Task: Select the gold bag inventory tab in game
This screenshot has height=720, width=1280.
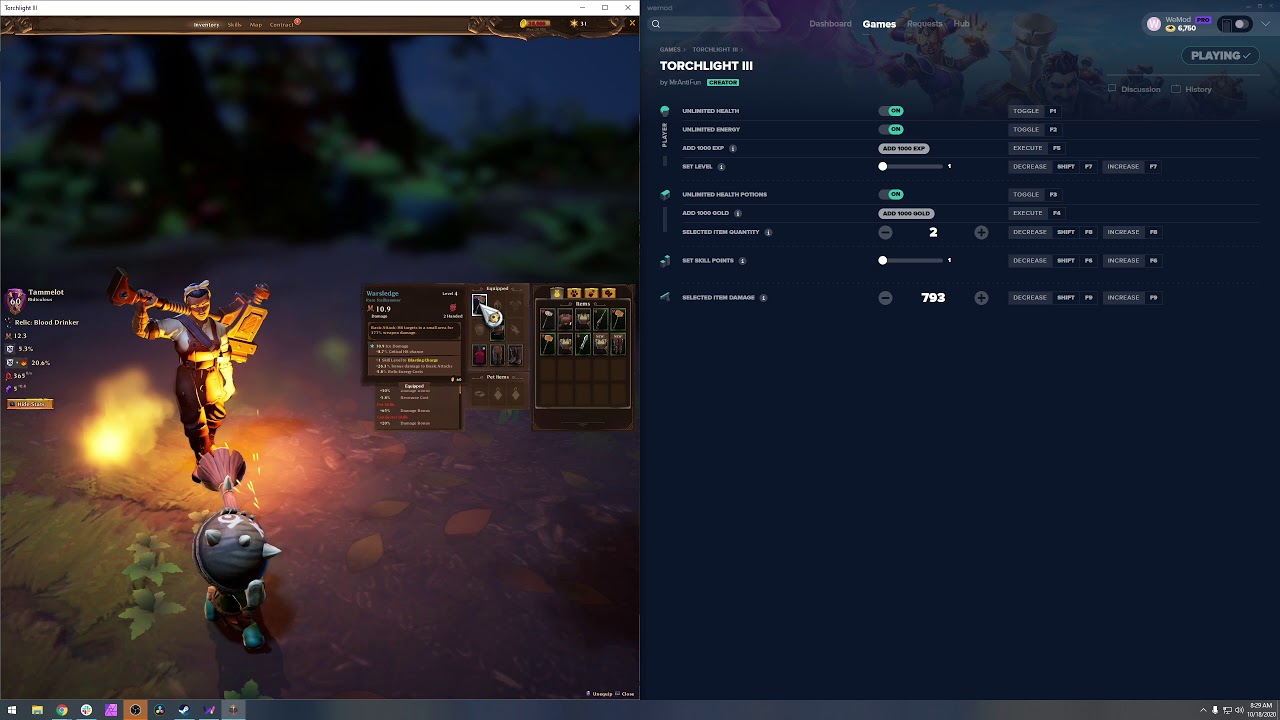Action: pyautogui.click(x=557, y=293)
